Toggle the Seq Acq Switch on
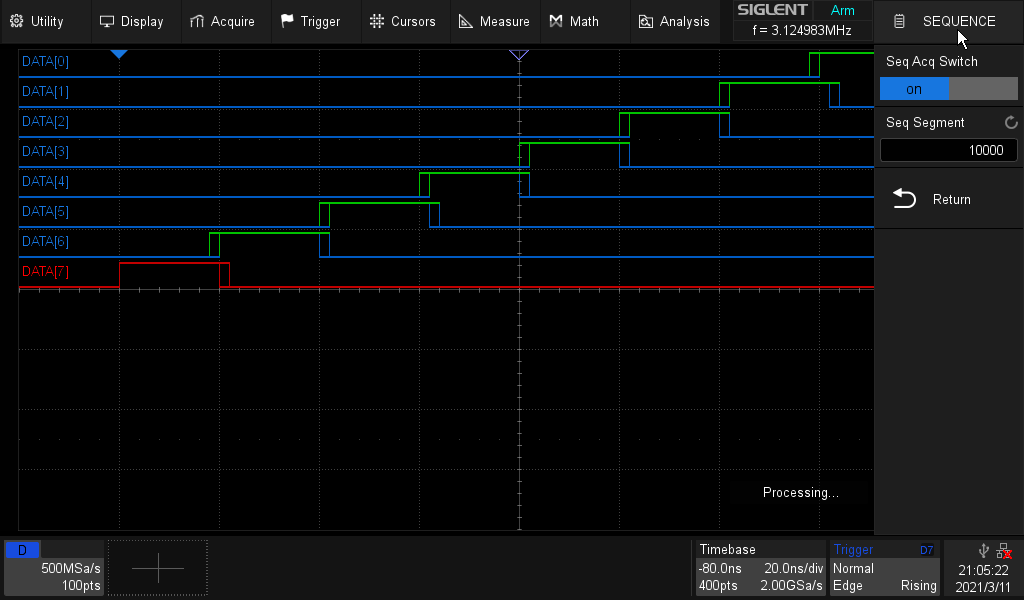1024x600 pixels. (x=948, y=89)
